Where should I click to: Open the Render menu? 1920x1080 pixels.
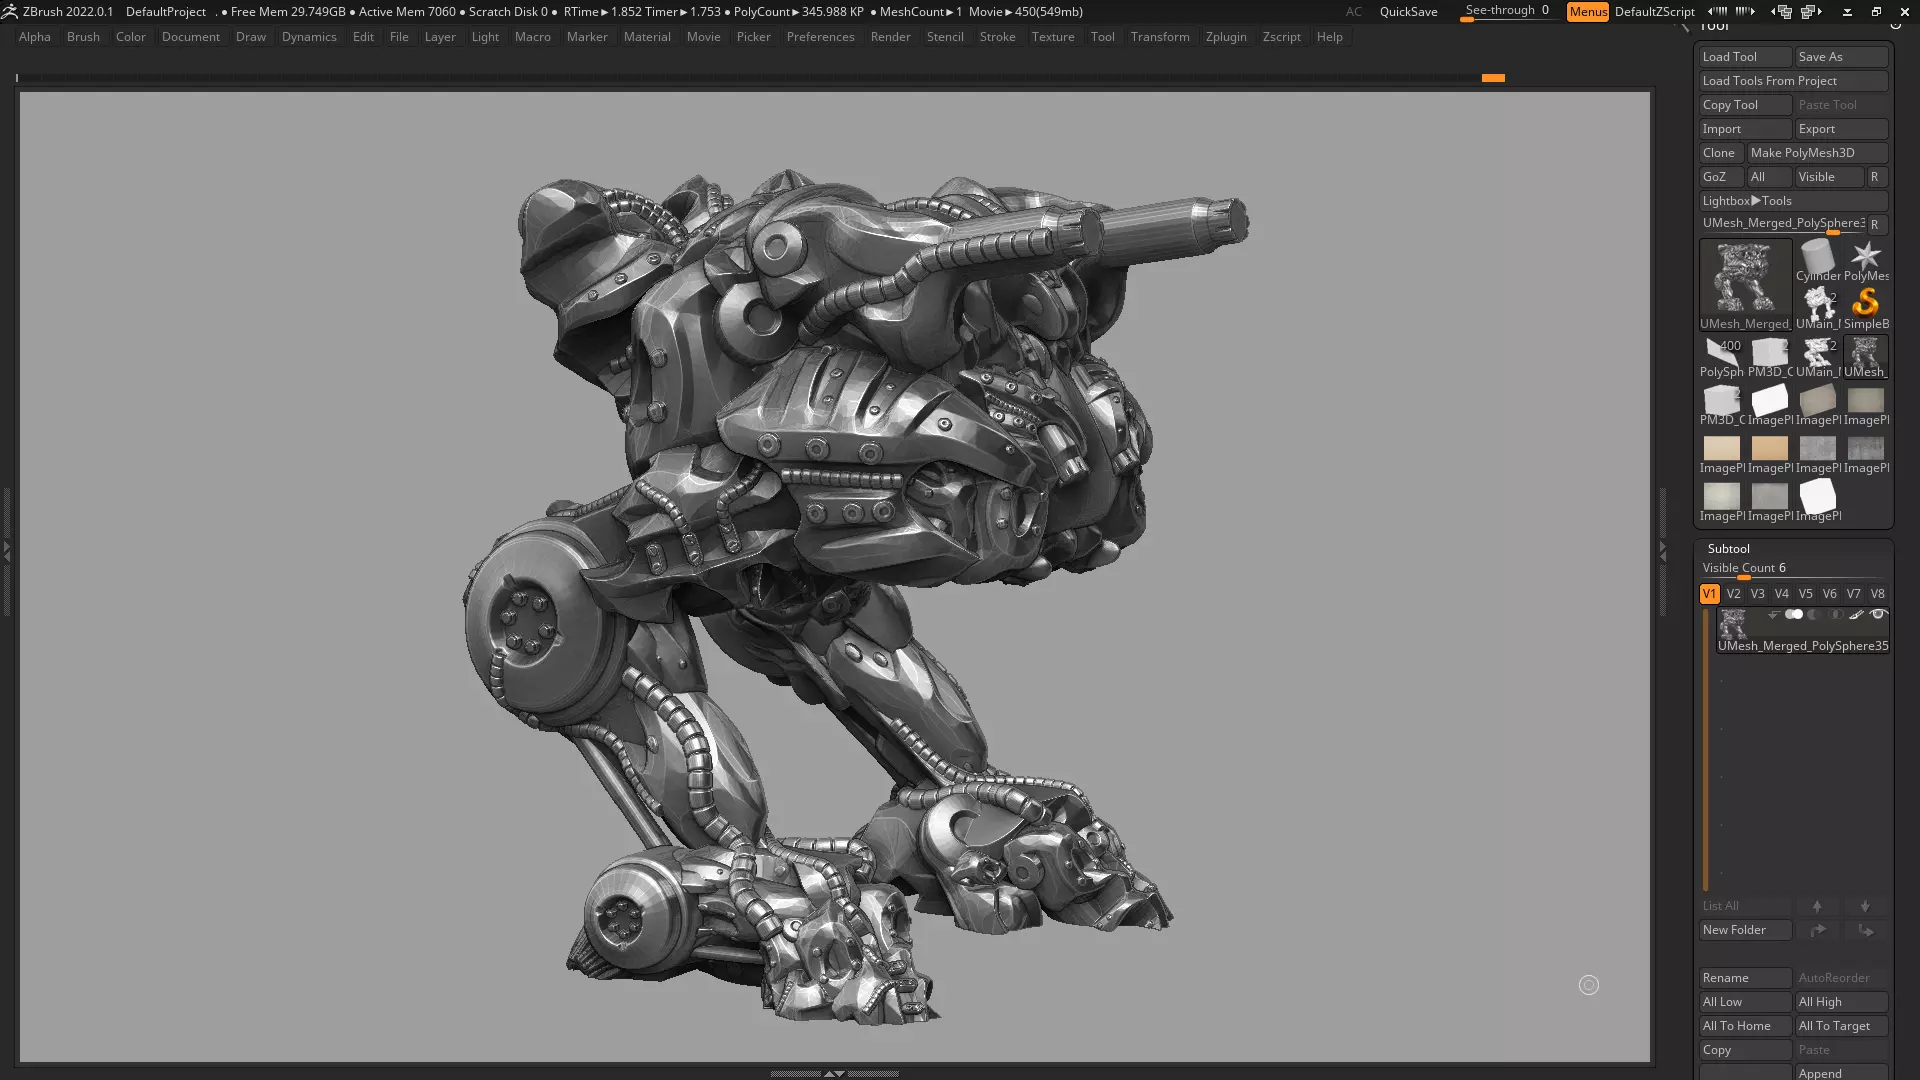(x=889, y=37)
